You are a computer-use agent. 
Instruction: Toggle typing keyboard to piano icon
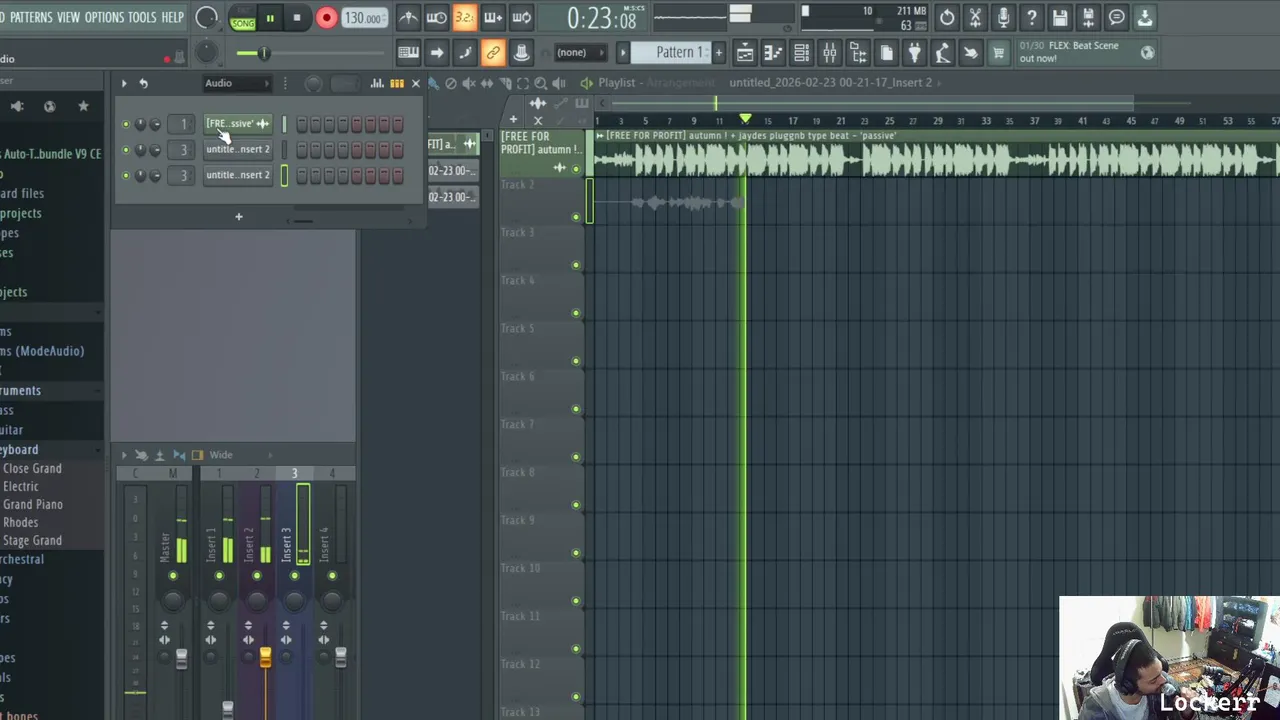(x=408, y=53)
